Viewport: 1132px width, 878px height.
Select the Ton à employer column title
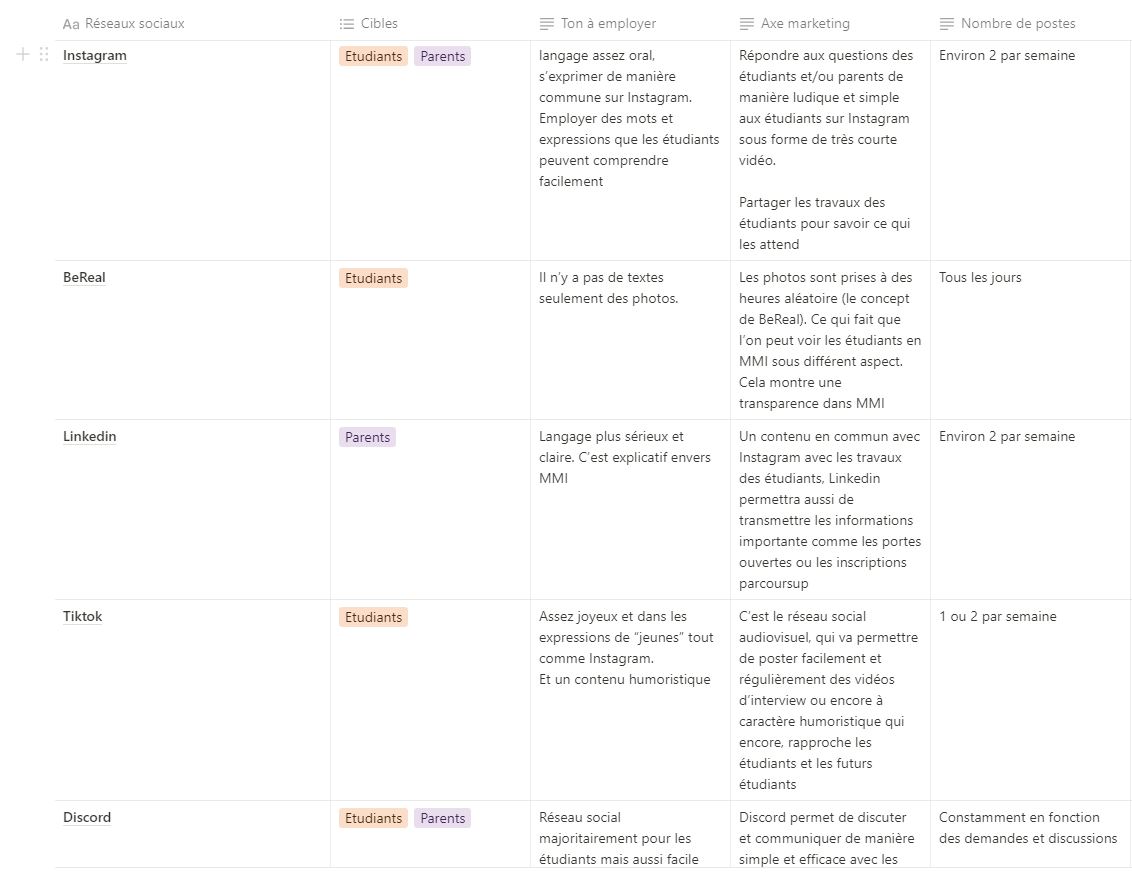[609, 24]
